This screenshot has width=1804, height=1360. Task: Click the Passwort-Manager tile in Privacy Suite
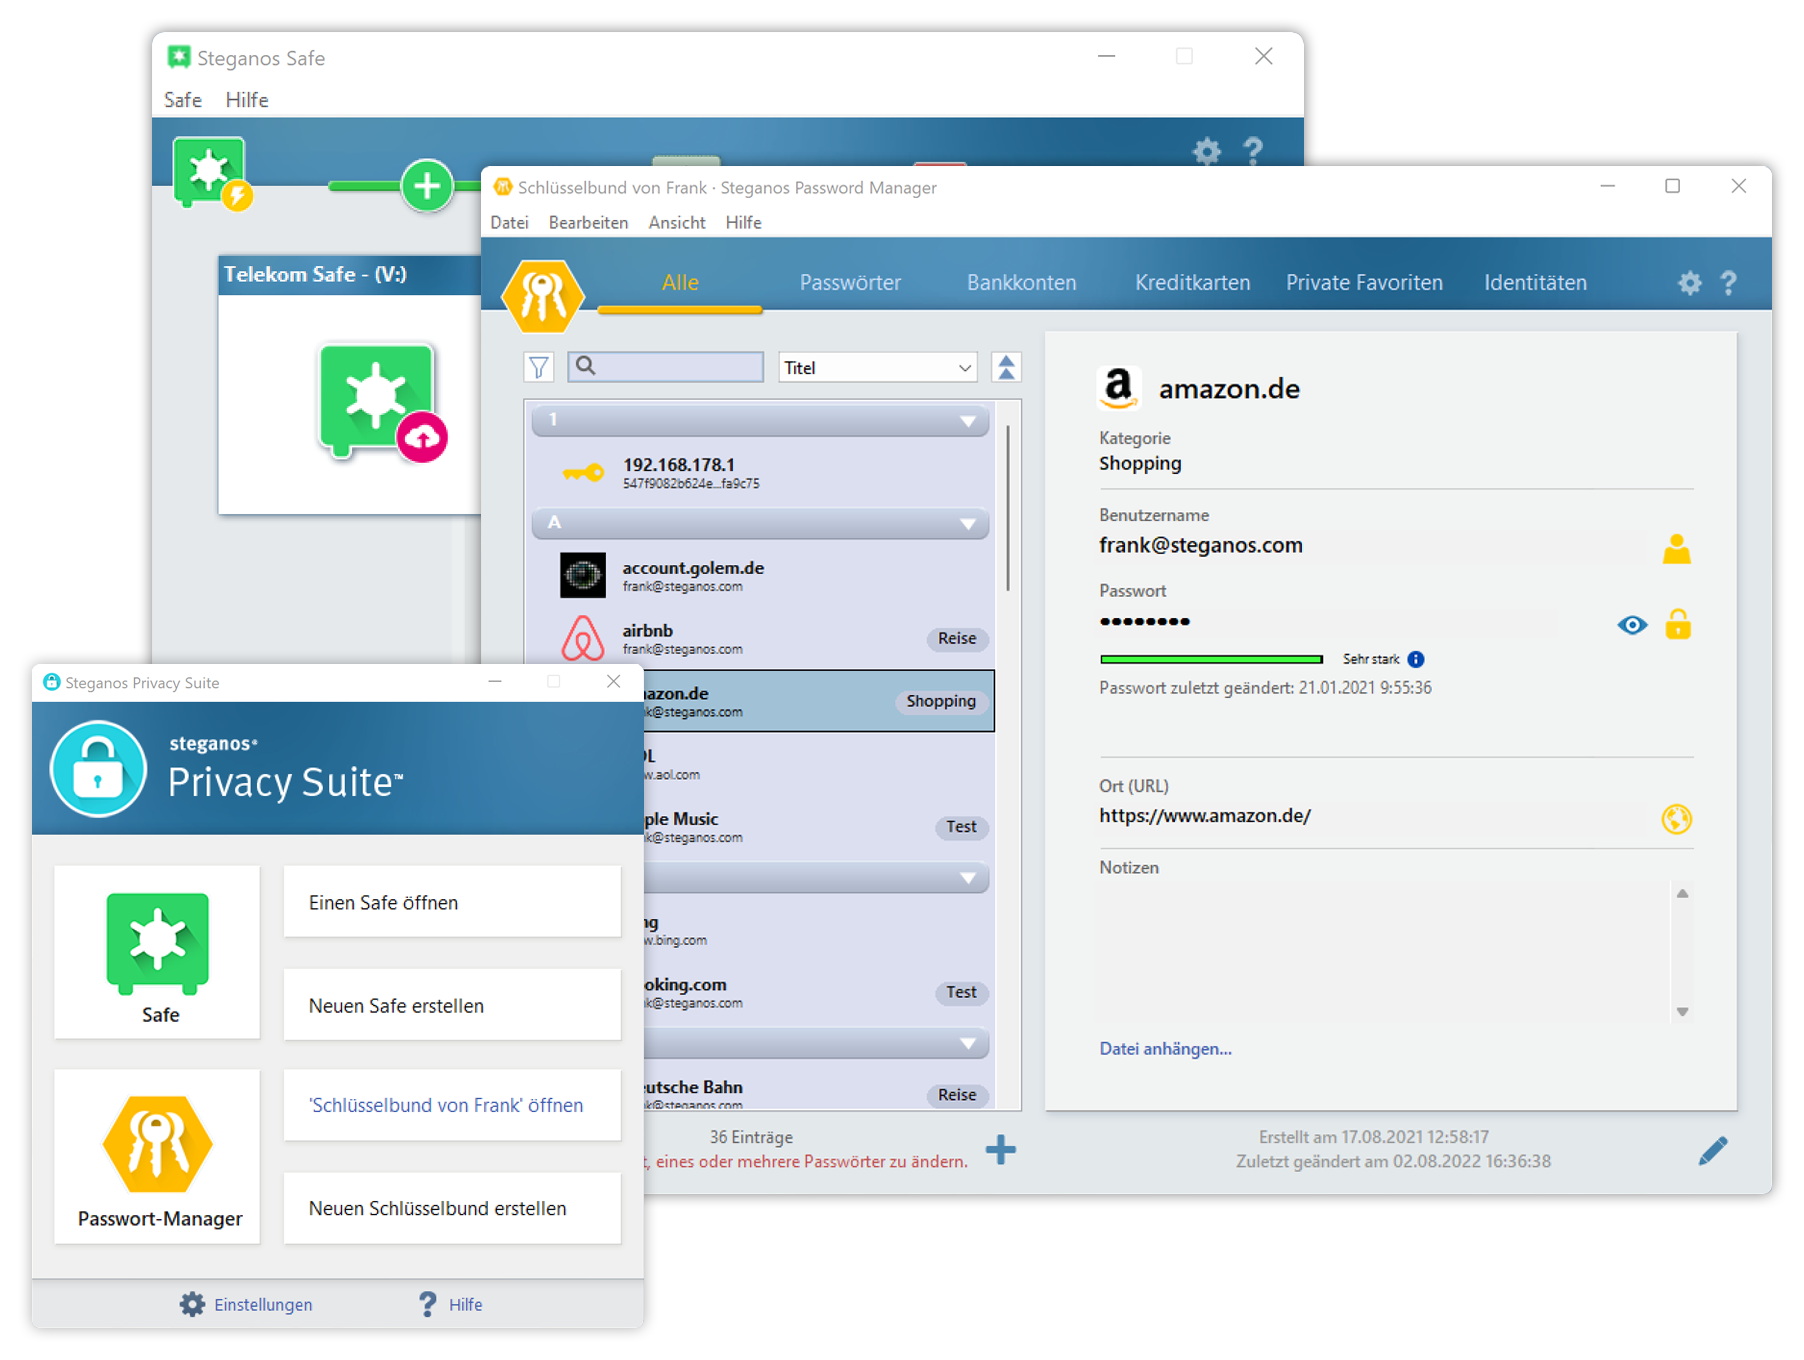(x=157, y=1156)
